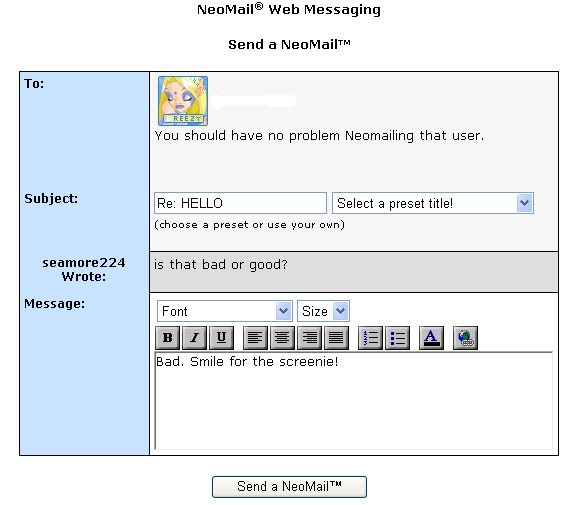This screenshot has height=505, width=577.
Task: Click into the message body text area
Action: (x=354, y=401)
